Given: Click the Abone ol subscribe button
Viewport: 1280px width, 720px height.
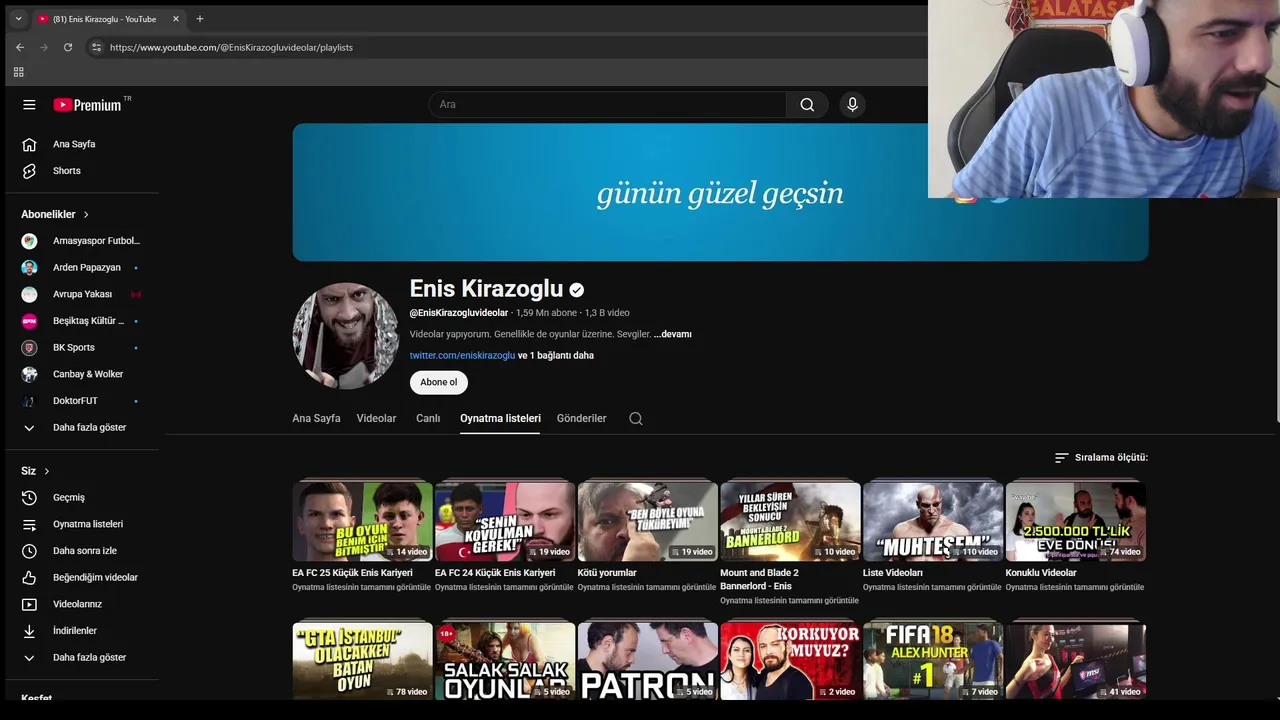Looking at the screenshot, I should 438,382.
